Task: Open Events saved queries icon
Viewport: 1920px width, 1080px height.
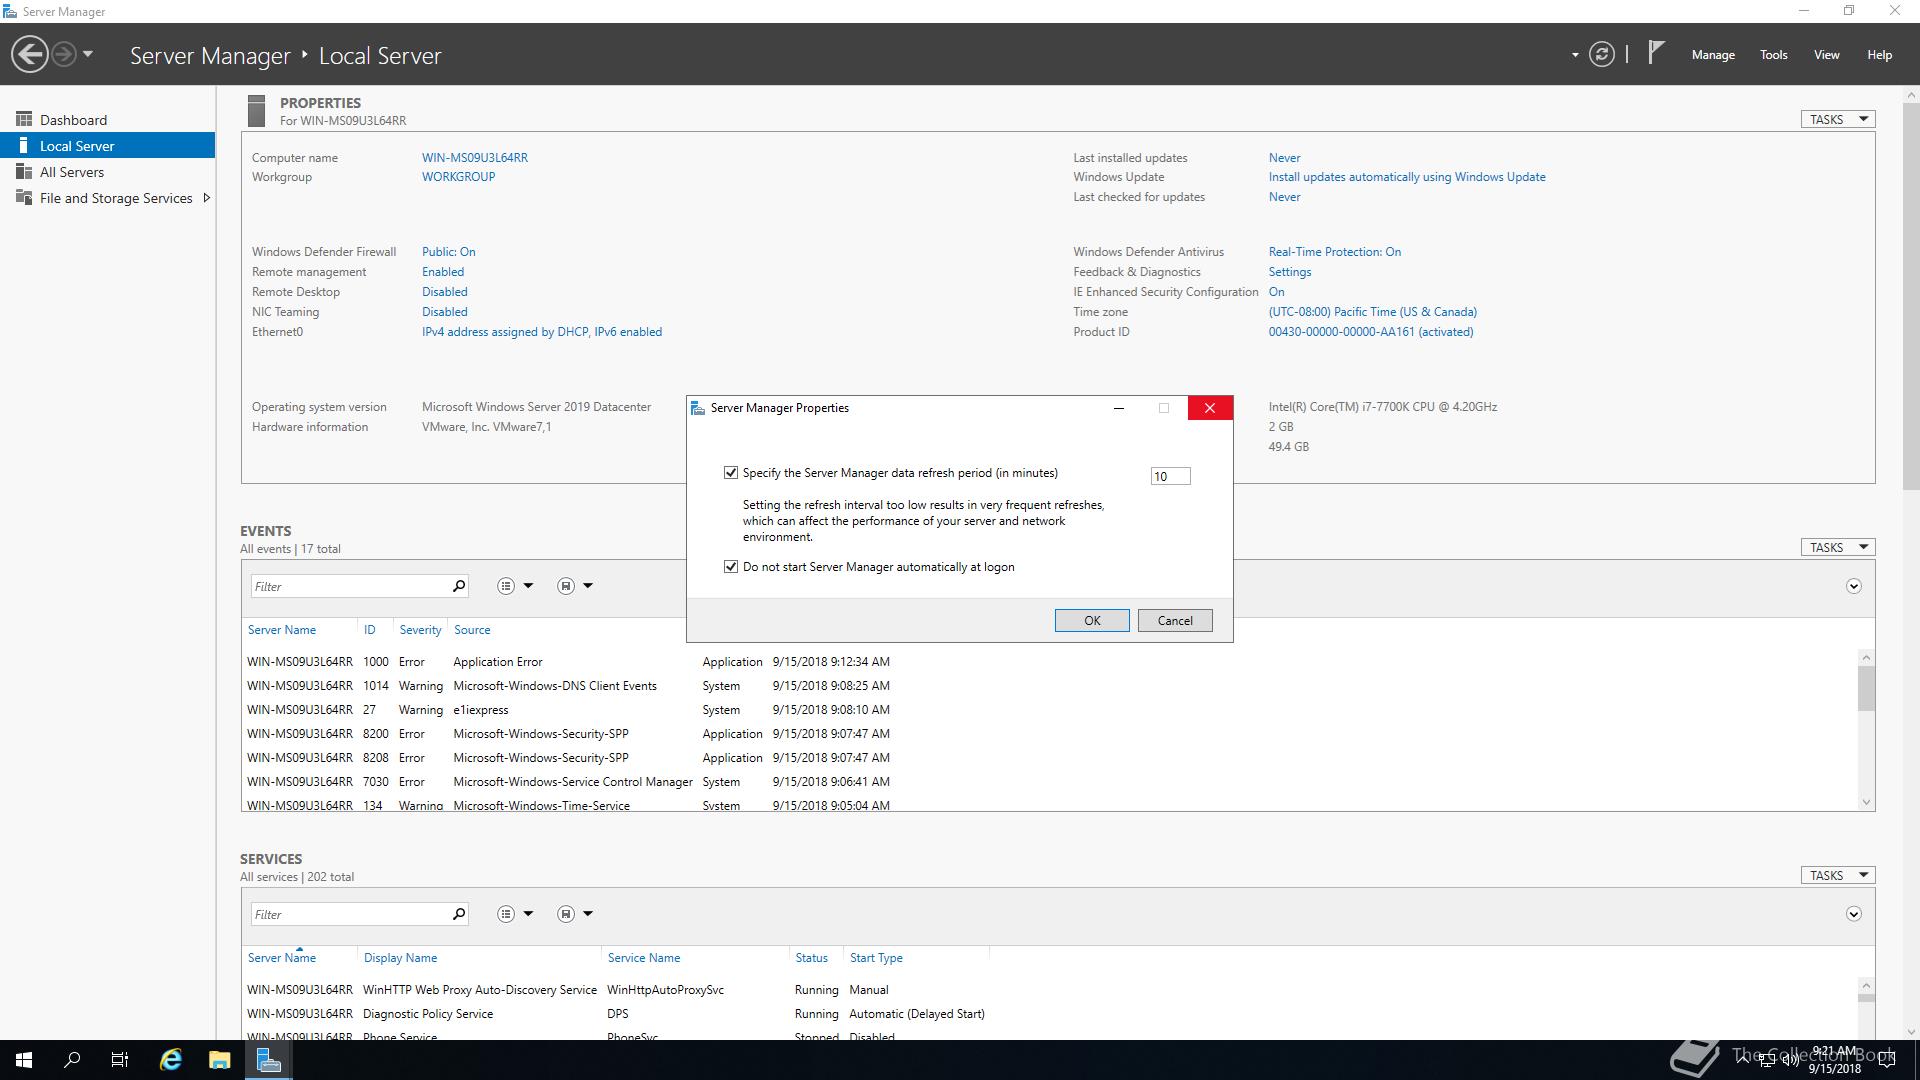Action: click(566, 586)
